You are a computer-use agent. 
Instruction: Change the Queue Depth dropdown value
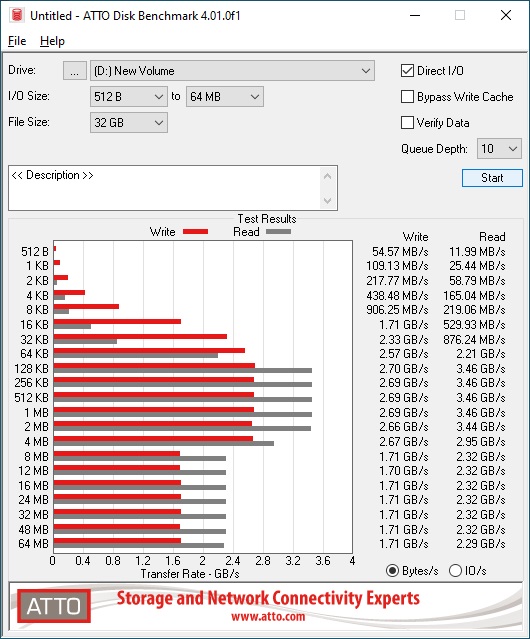(499, 149)
